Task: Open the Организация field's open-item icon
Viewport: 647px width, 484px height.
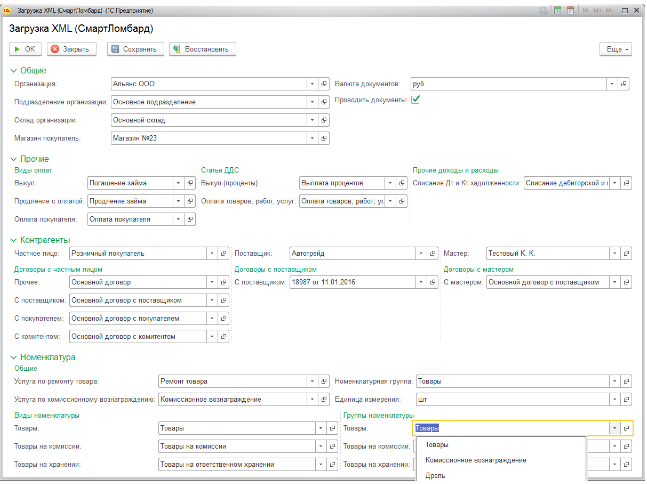Action: click(324, 84)
